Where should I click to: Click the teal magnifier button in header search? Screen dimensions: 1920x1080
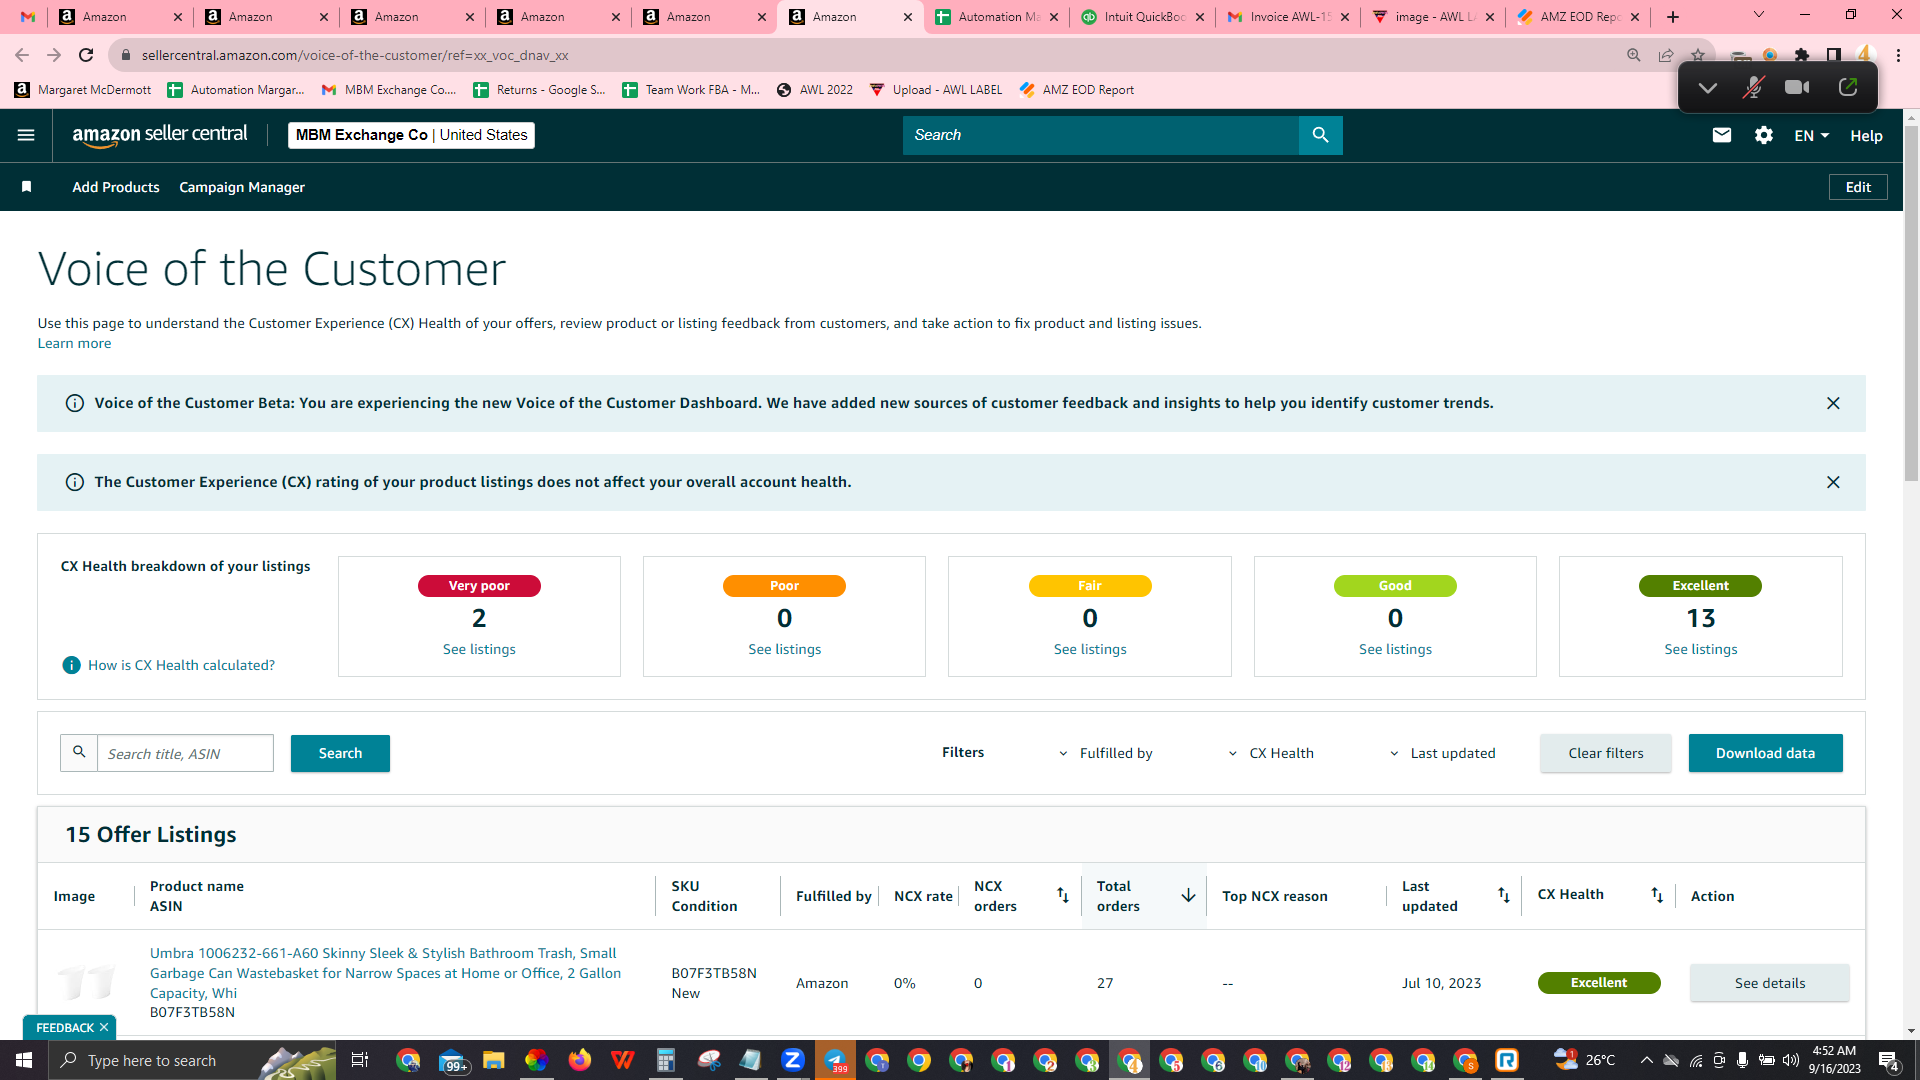click(x=1320, y=135)
